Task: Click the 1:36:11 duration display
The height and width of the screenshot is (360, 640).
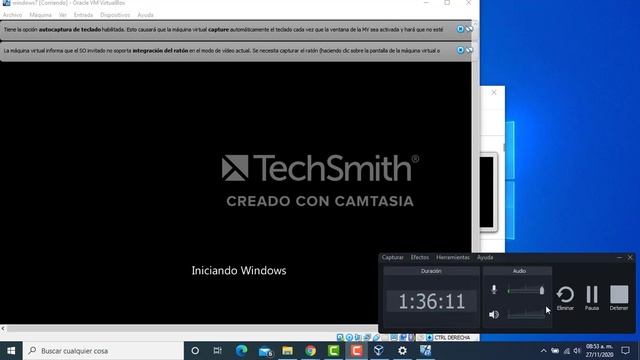Action: pyautogui.click(x=431, y=301)
